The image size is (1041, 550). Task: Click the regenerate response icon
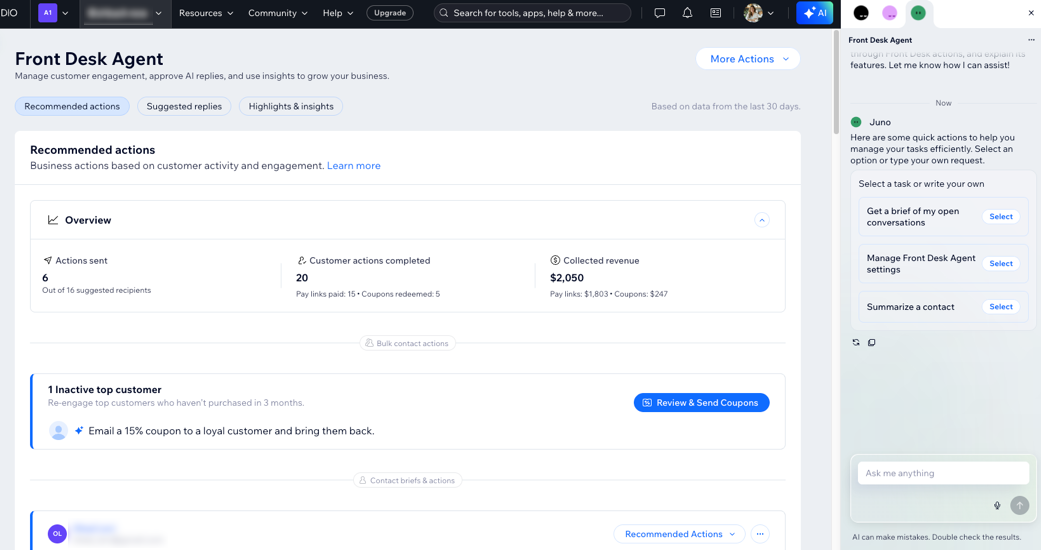tap(856, 343)
